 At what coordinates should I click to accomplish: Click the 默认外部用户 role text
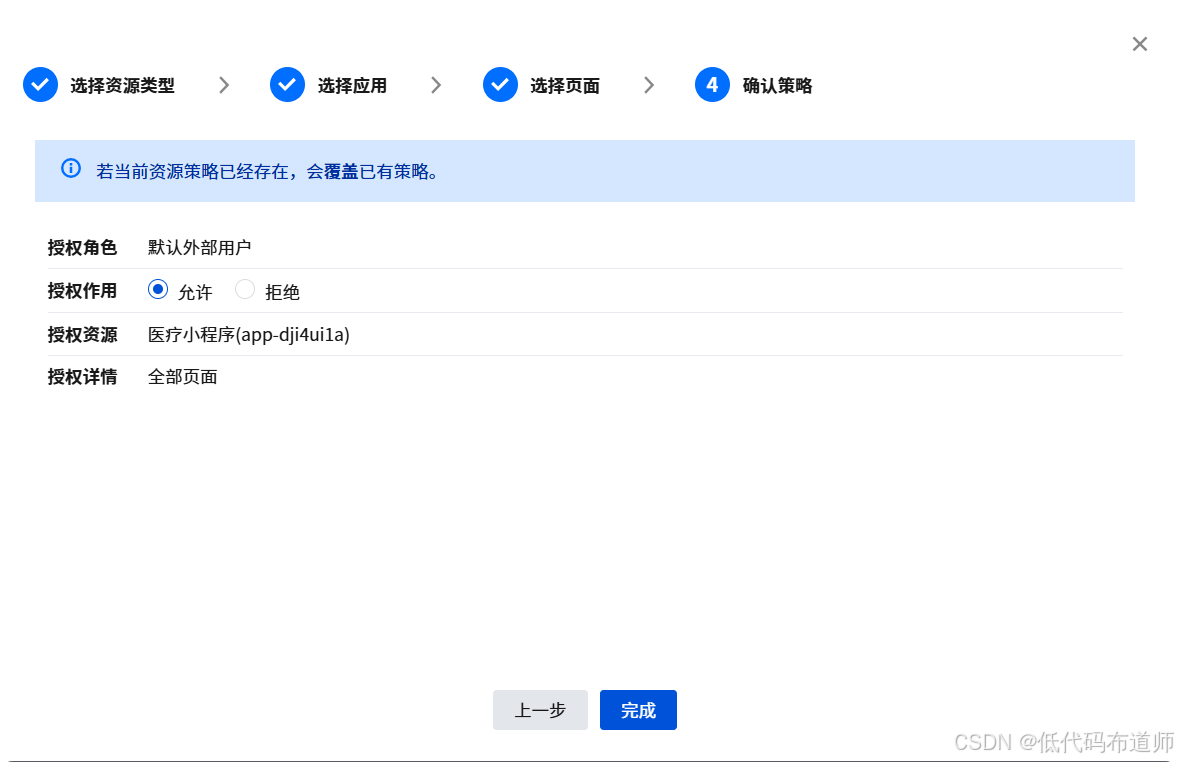click(x=198, y=247)
